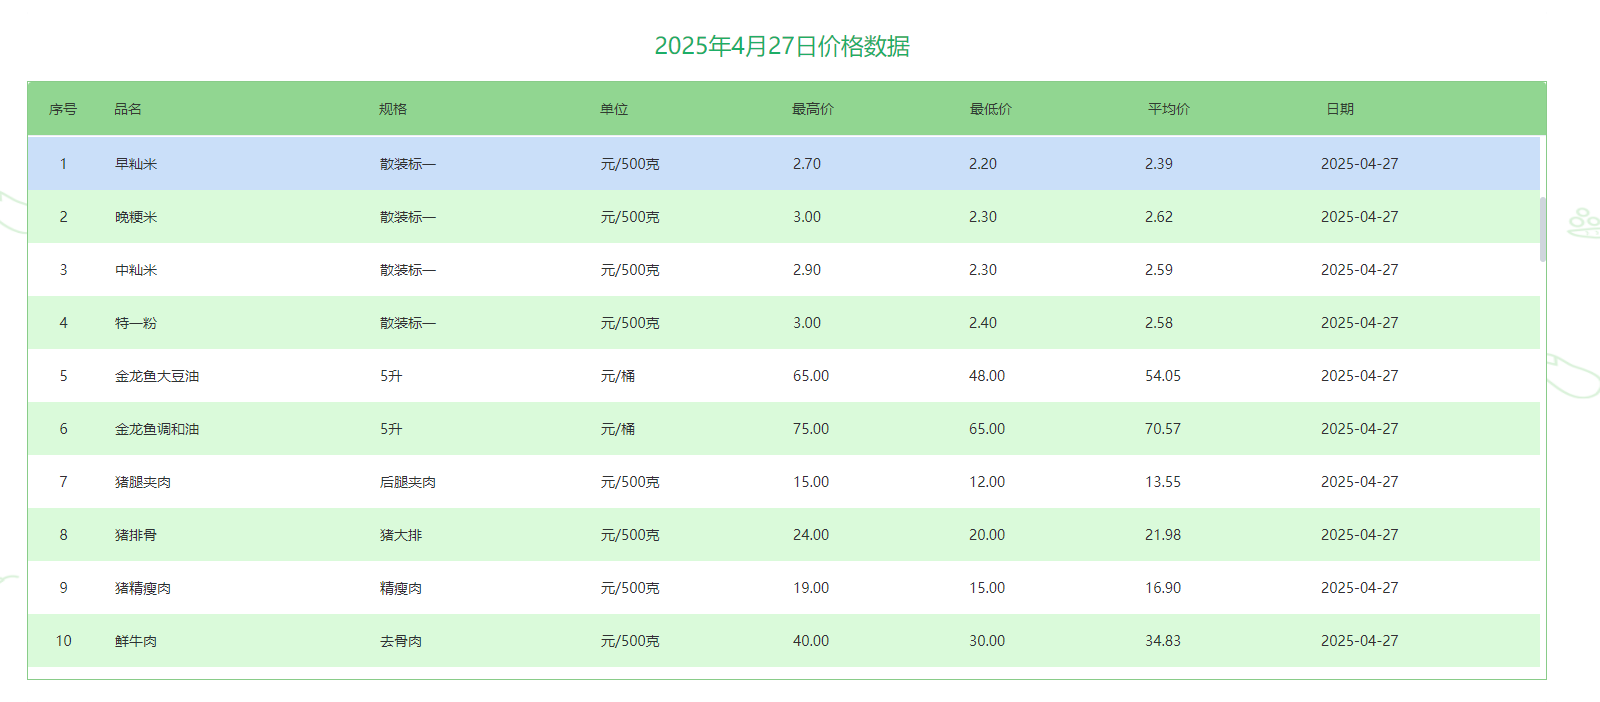Click the 特一粉 product name
1600x702 pixels.
tap(136, 323)
